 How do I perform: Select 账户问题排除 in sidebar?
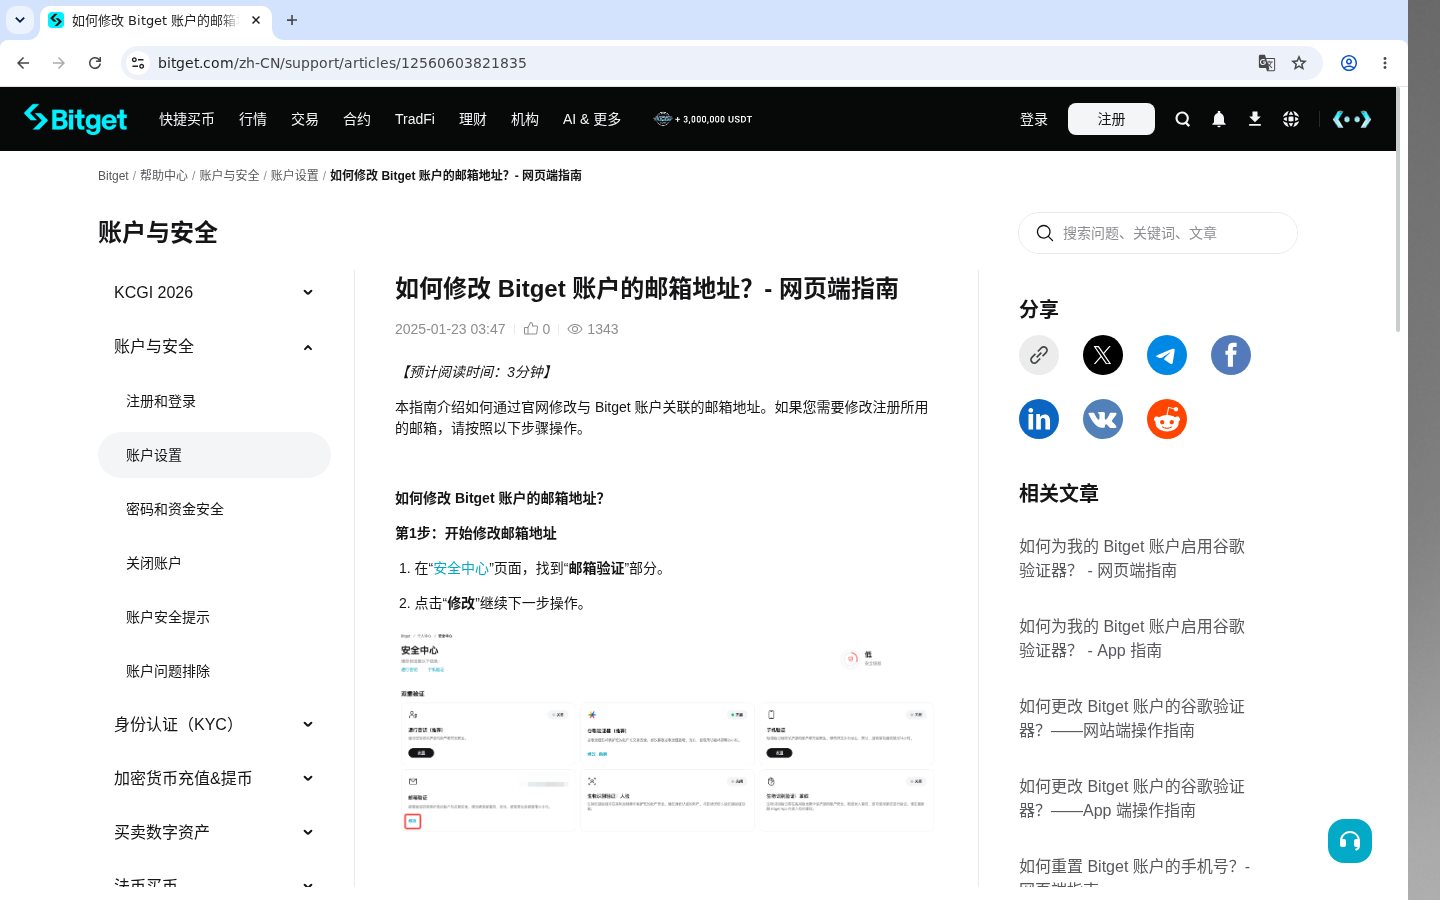tap(214, 671)
